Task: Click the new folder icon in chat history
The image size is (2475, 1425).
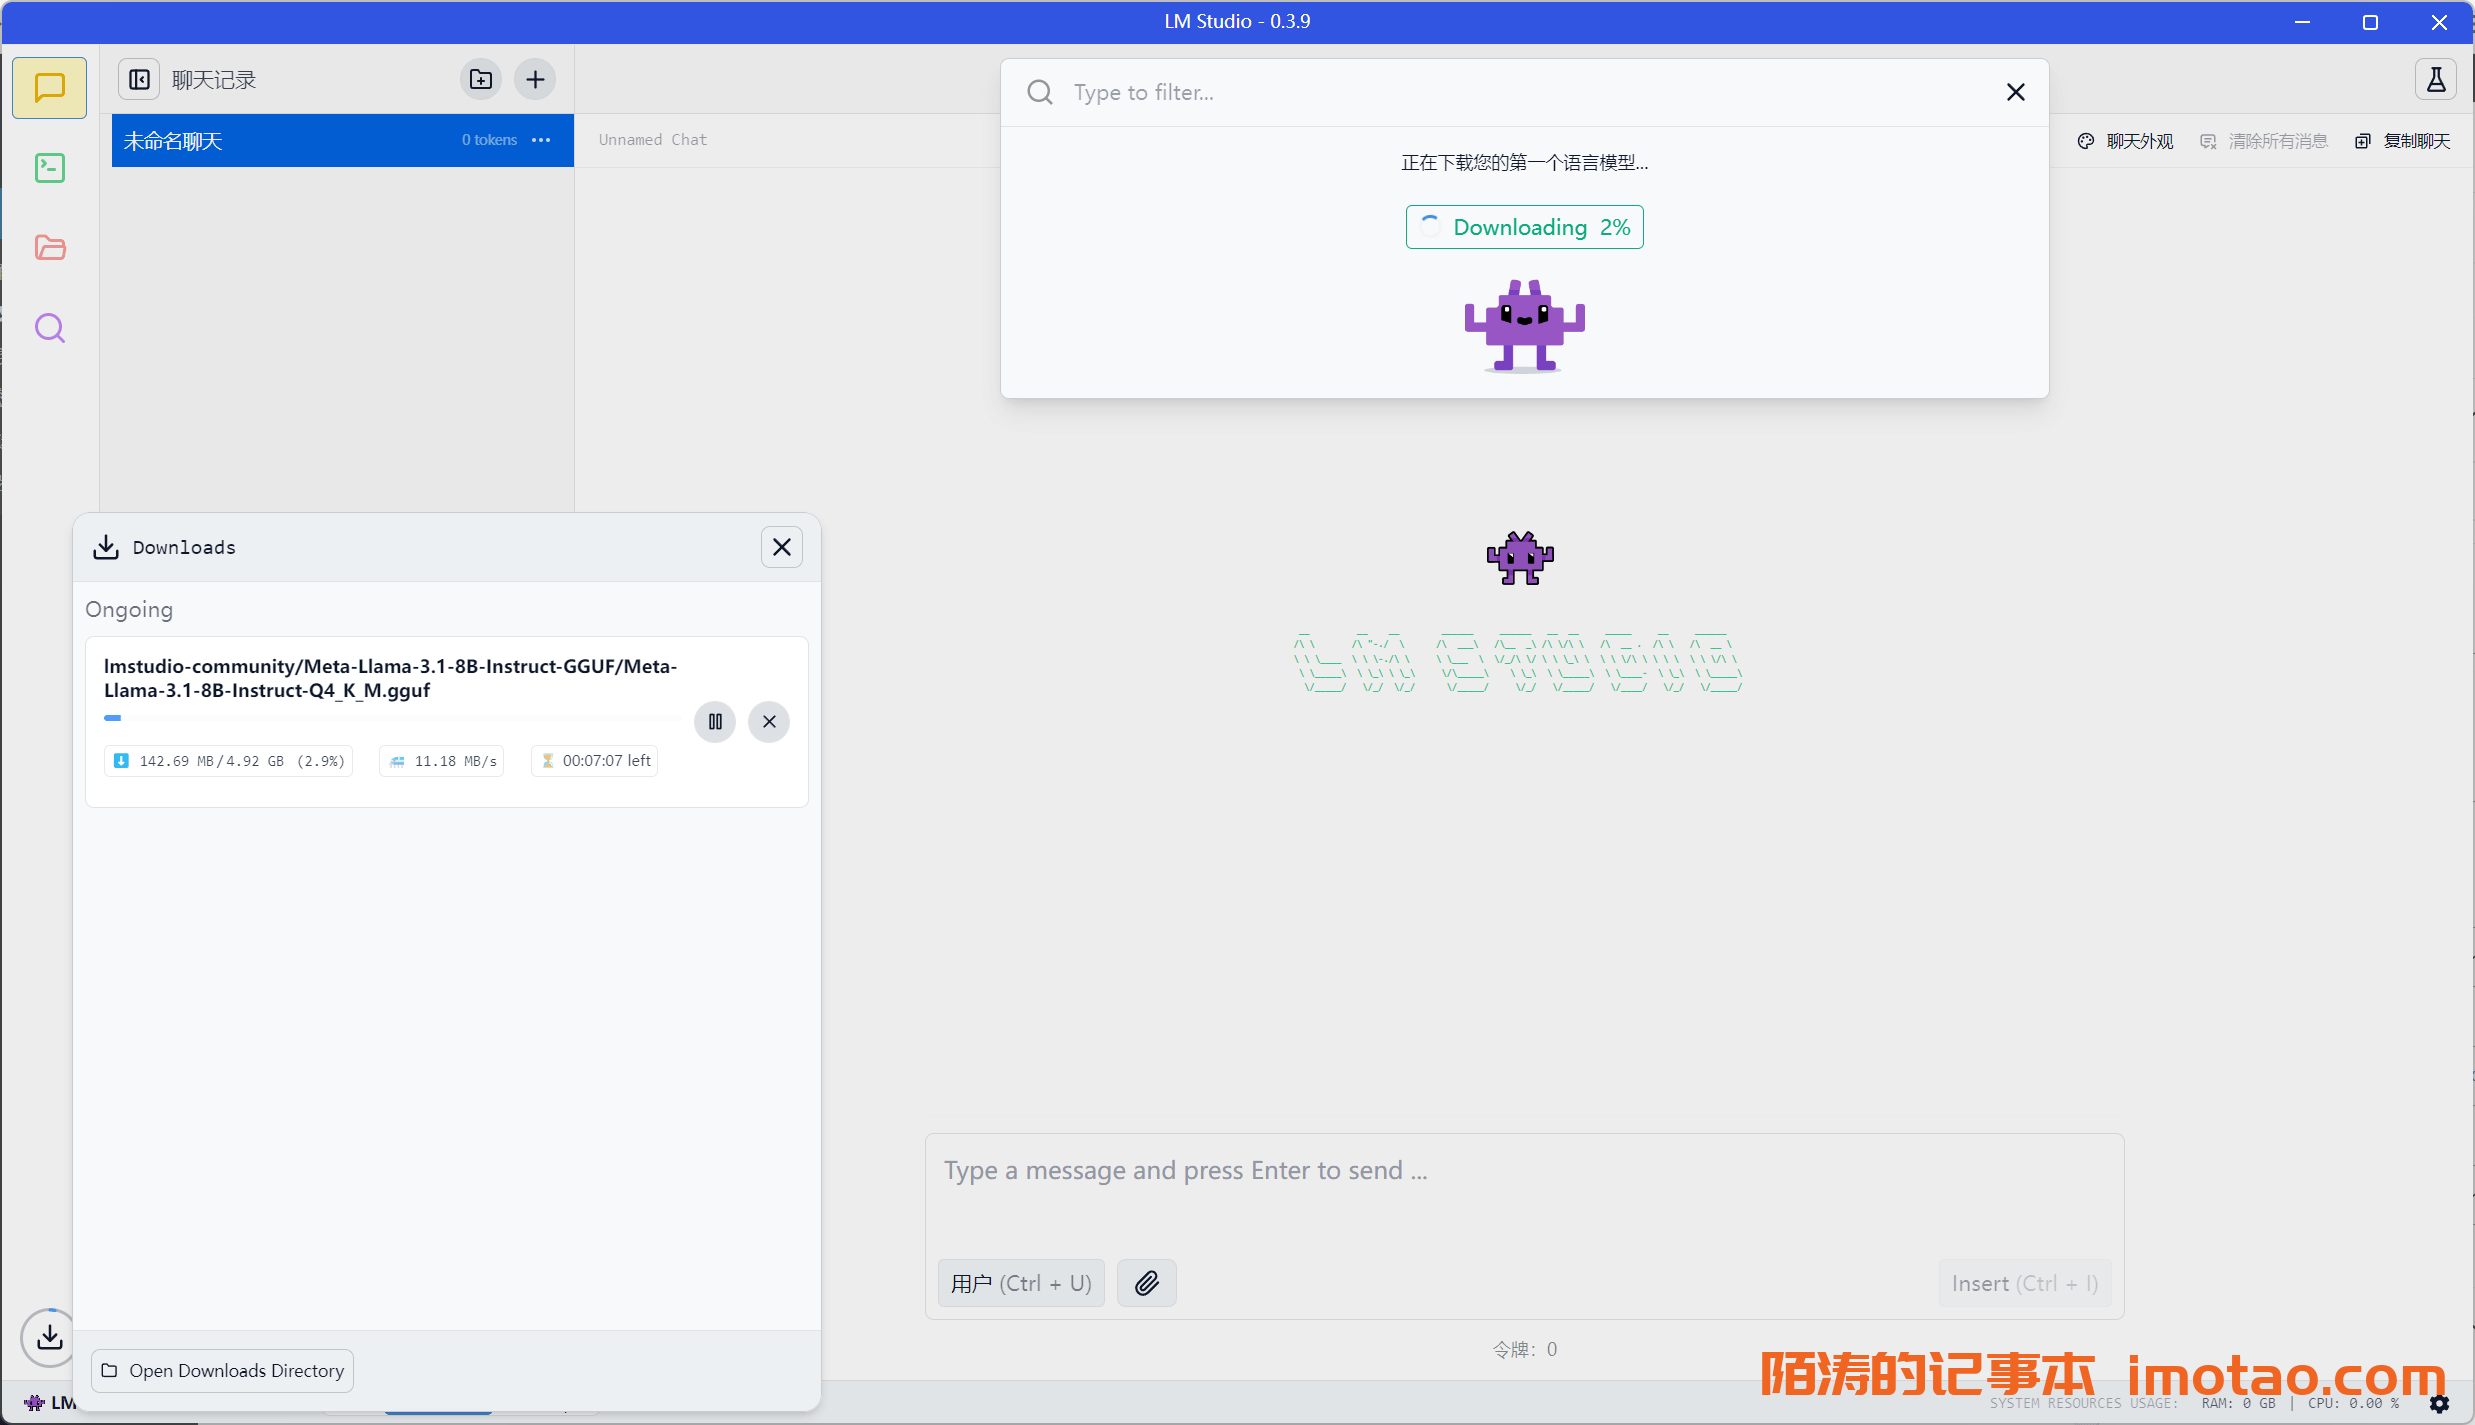Action: (481, 79)
